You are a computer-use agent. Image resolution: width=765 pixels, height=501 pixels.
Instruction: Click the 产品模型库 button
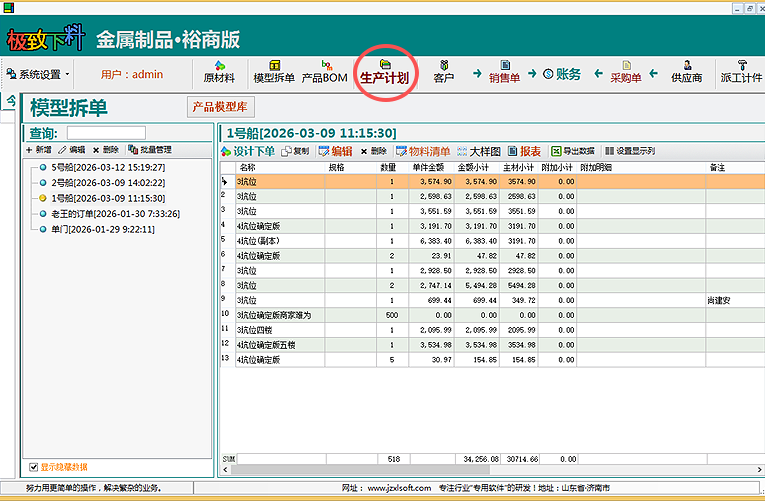pyautogui.click(x=221, y=107)
